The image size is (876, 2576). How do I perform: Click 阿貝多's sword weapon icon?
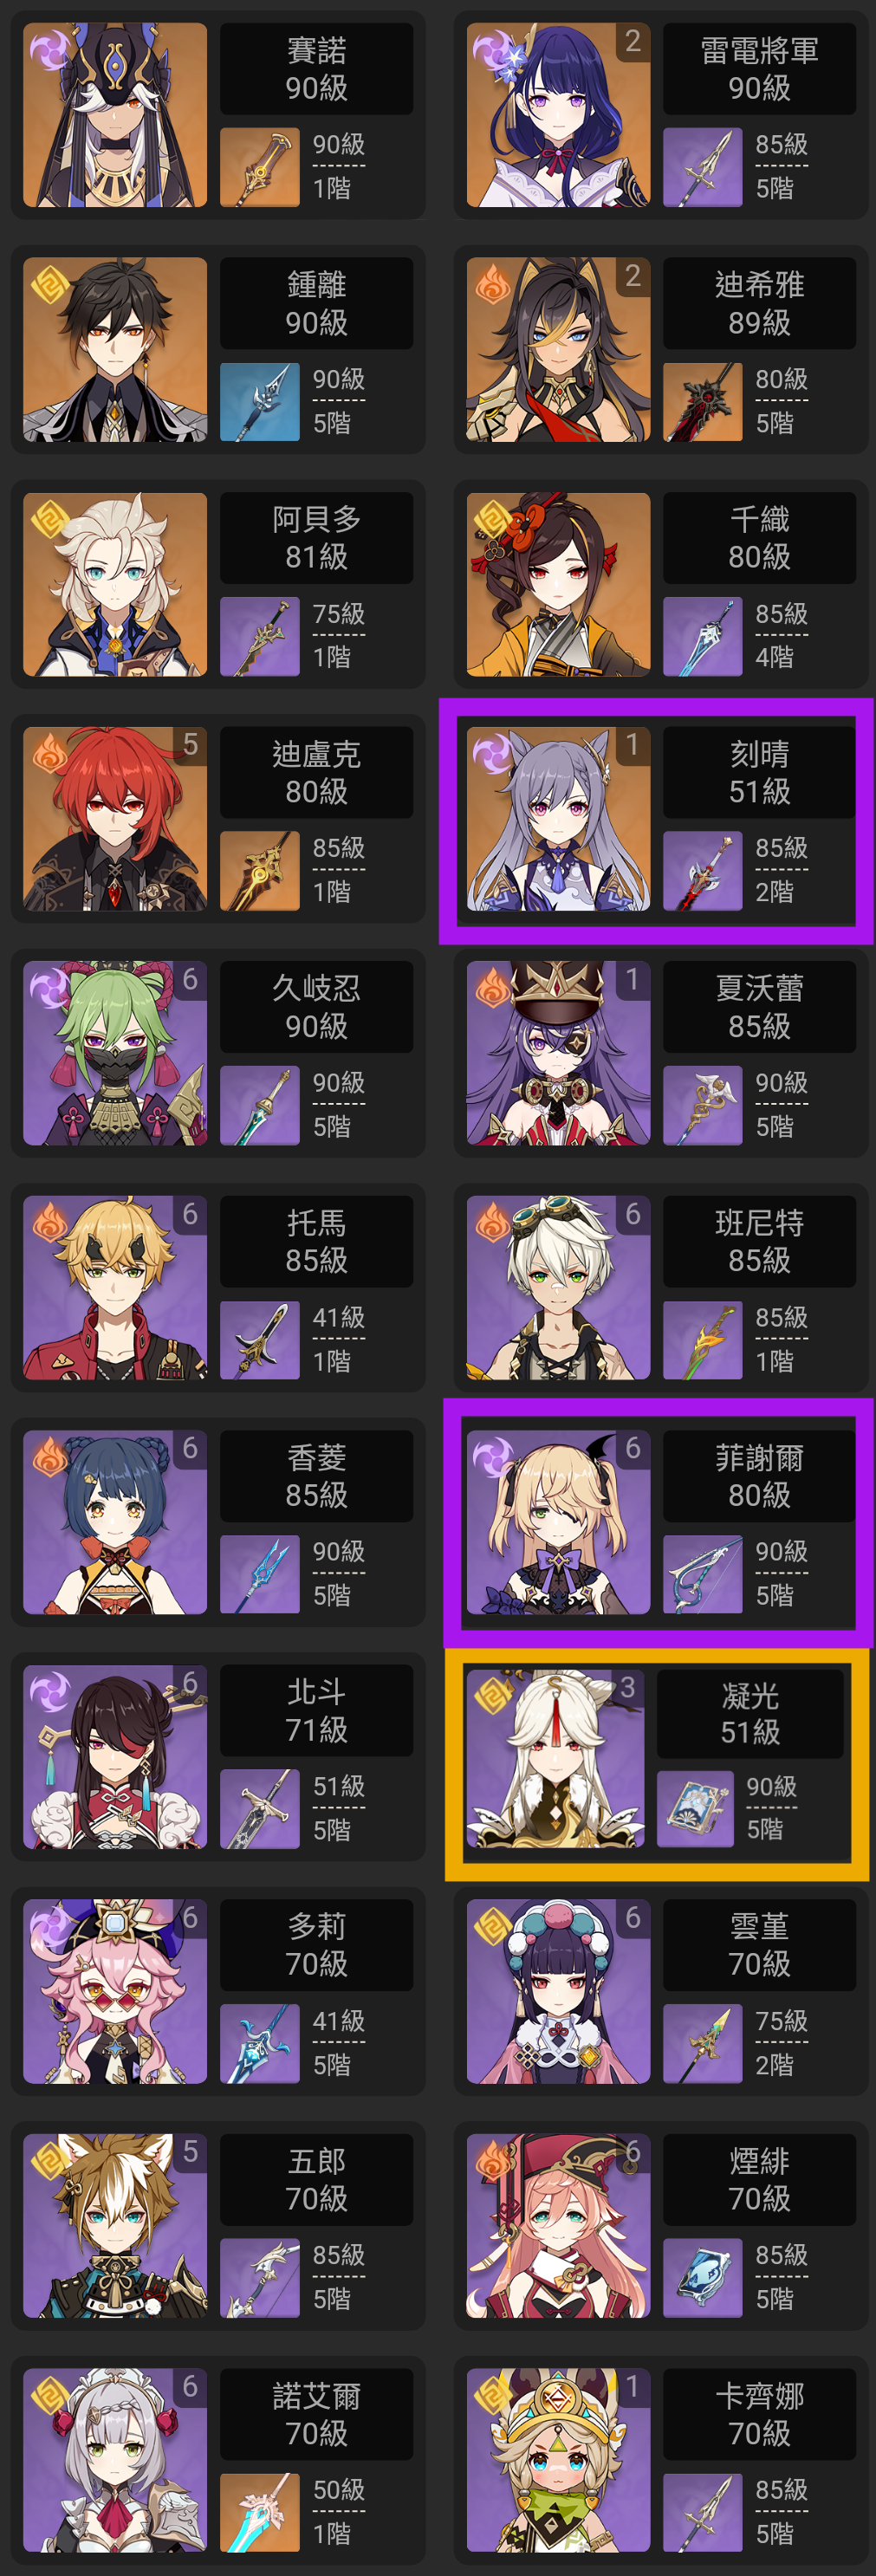pyautogui.click(x=259, y=636)
